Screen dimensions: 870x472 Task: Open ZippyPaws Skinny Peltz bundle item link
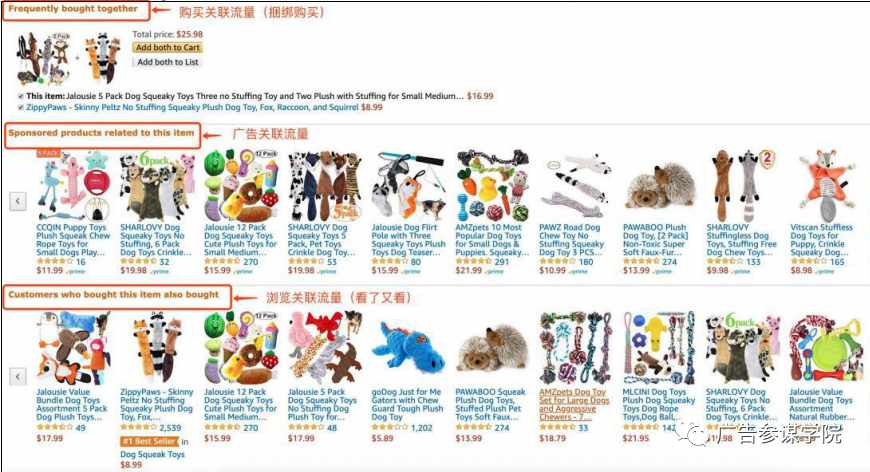[x=192, y=107]
